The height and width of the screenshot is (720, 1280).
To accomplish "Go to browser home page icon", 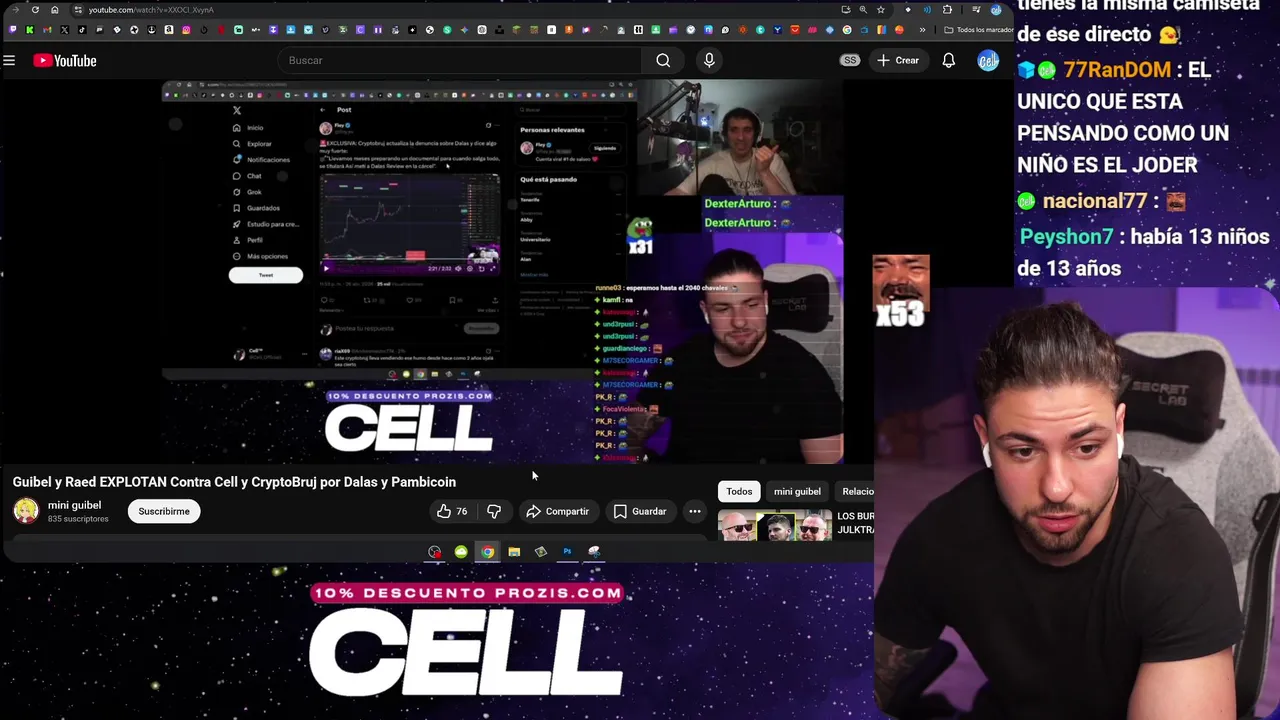I will pyautogui.click(x=54, y=10).
